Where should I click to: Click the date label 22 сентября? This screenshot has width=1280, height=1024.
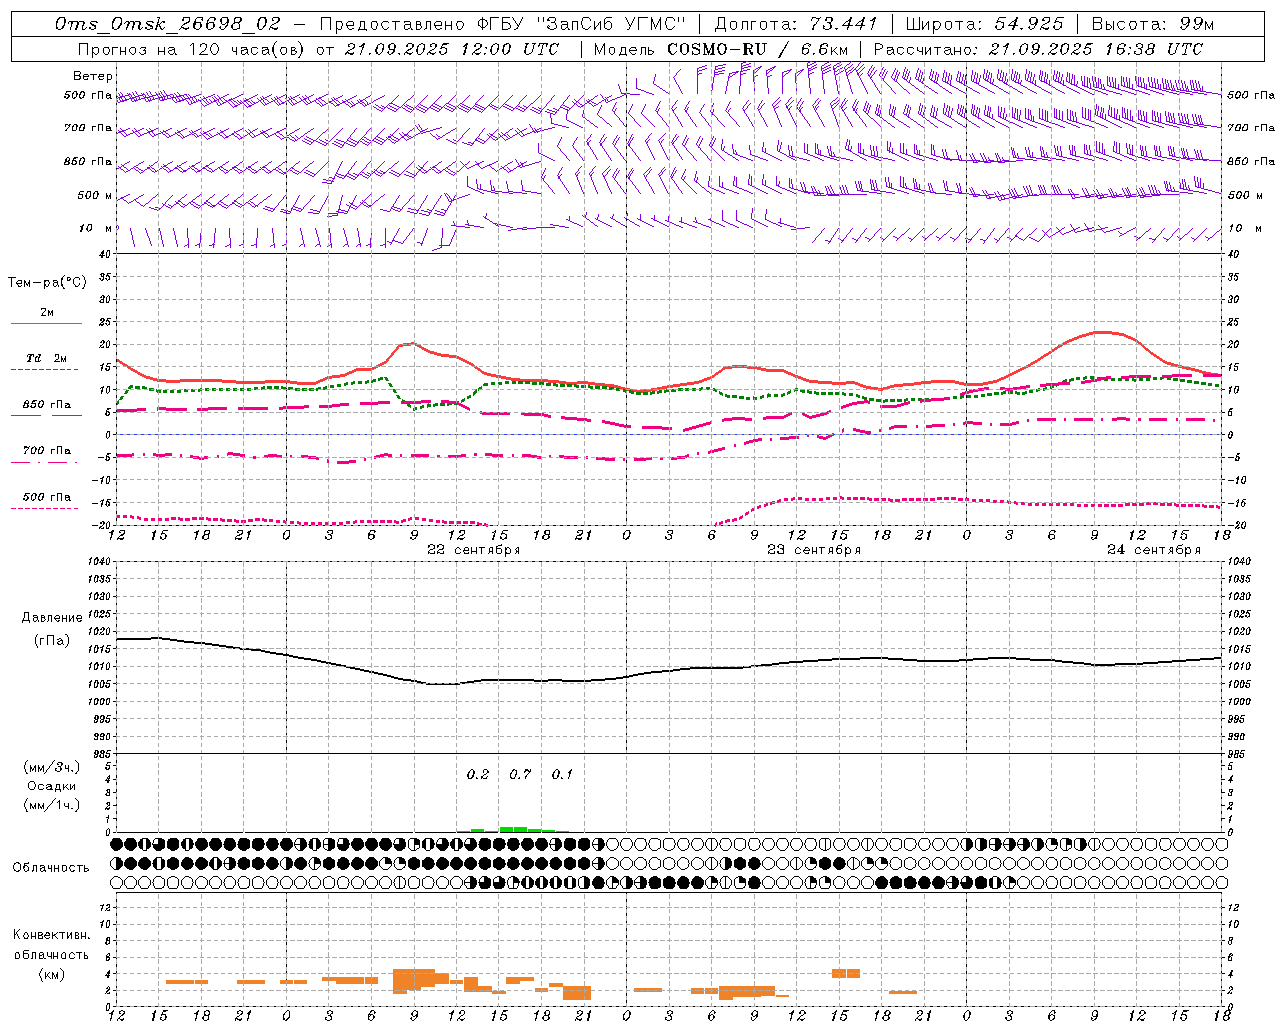474,550
